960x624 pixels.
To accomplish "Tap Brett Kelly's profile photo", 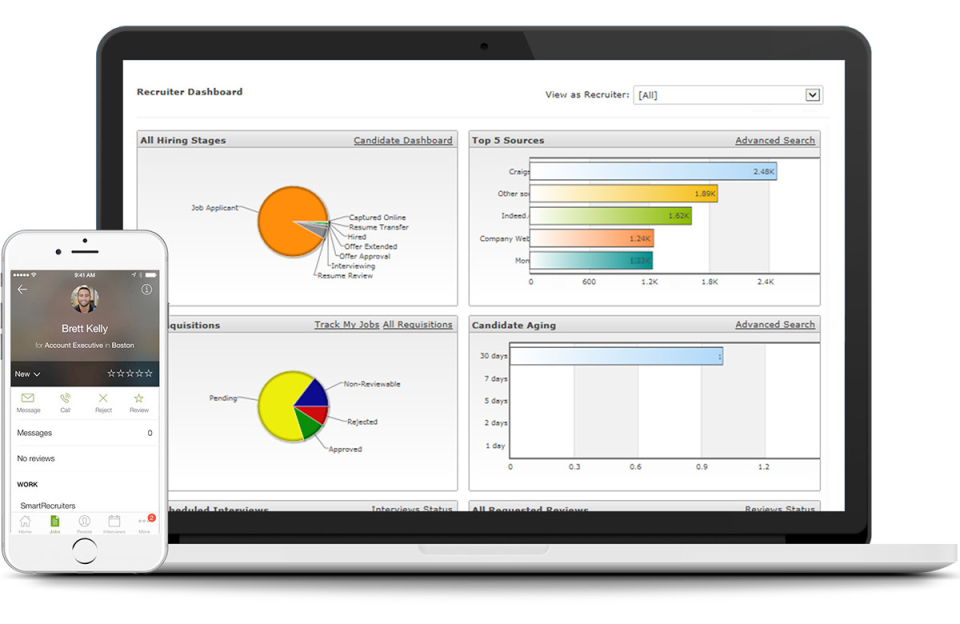I will 84,299.
